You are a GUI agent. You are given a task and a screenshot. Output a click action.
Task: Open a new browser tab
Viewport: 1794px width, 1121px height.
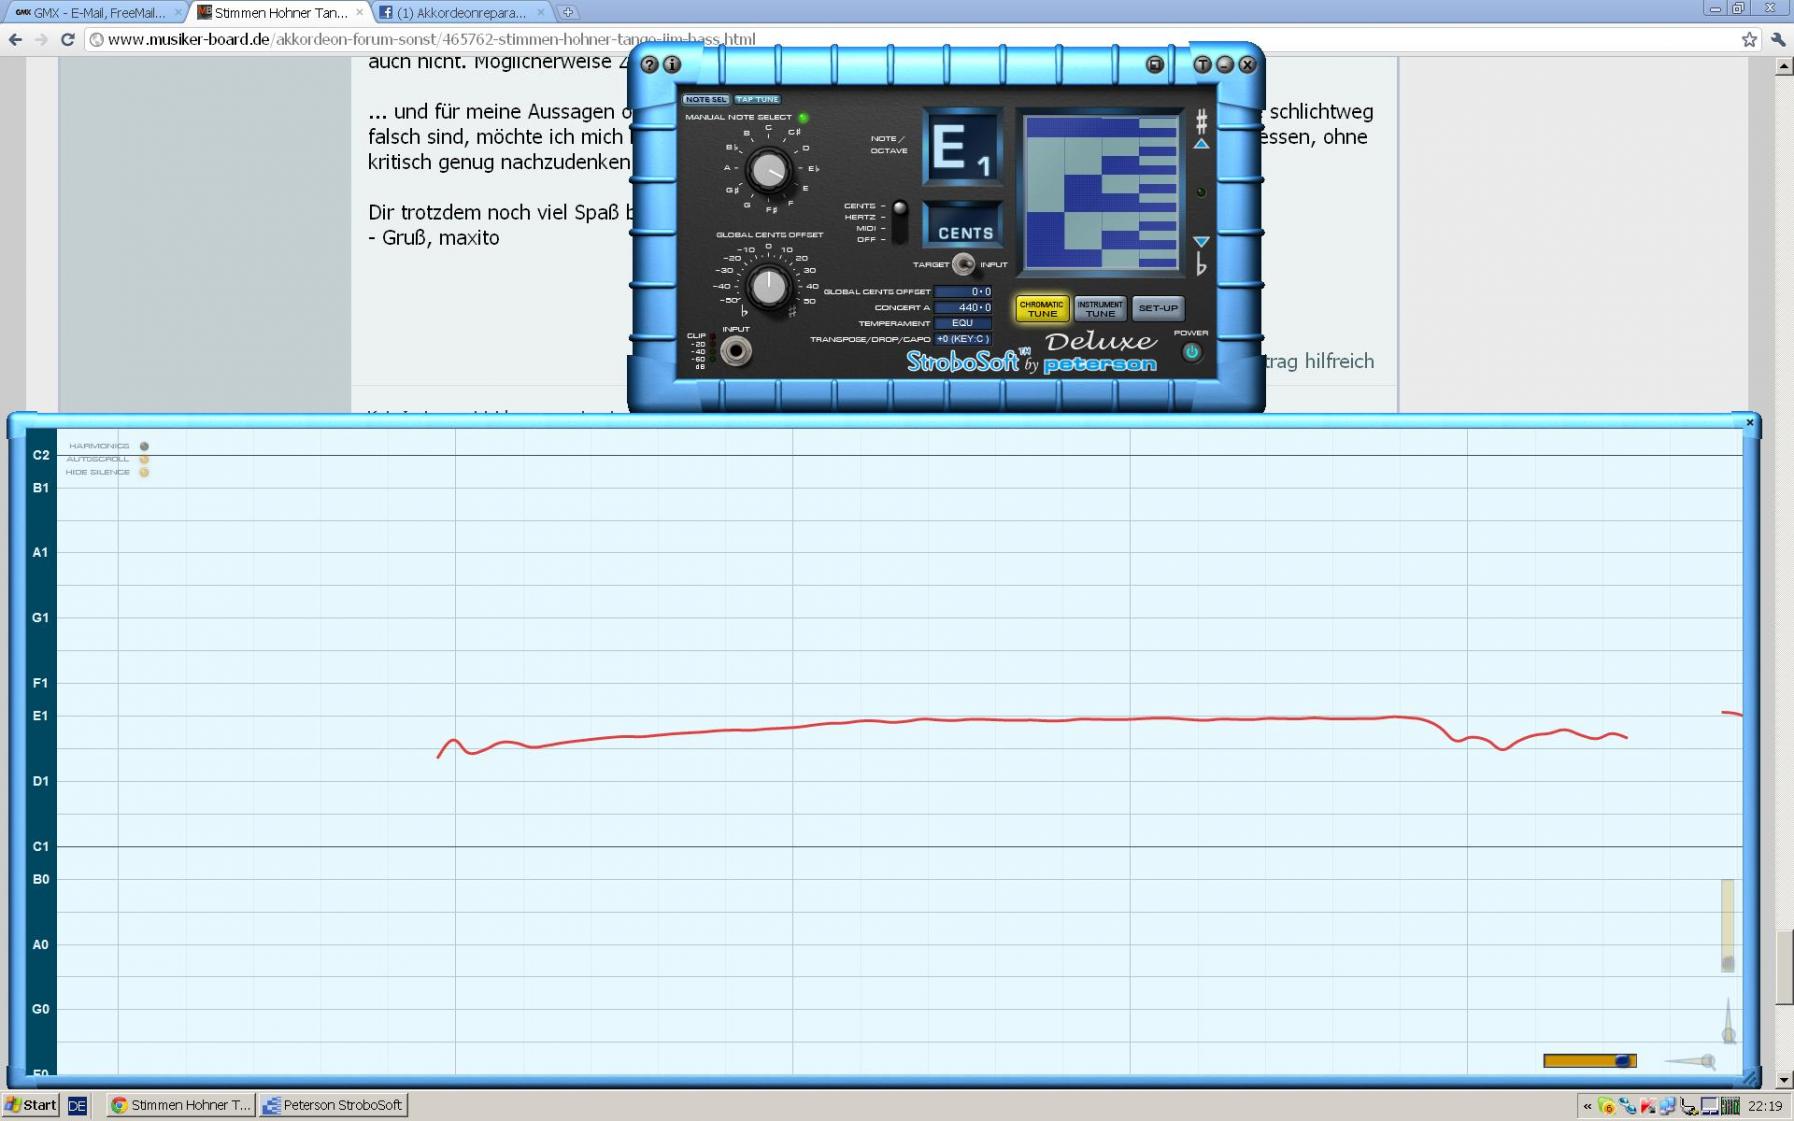[568, 12]
